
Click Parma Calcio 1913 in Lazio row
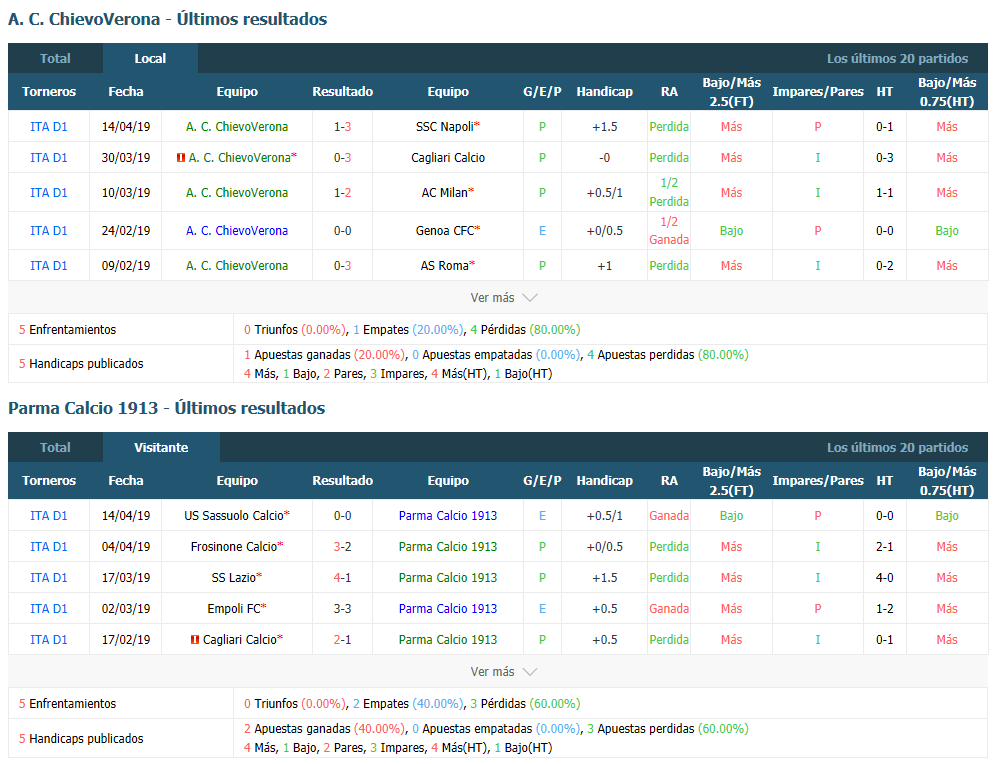(x=448, y=577)
